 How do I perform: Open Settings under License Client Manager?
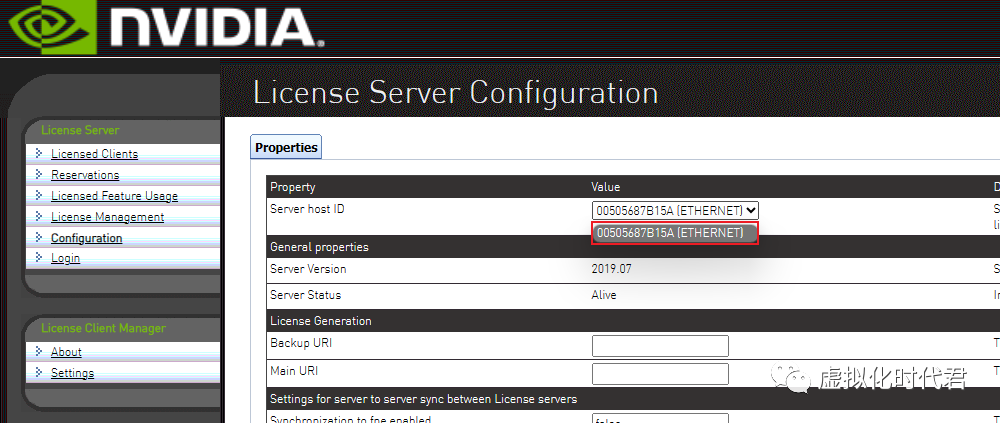pos(72,373)
